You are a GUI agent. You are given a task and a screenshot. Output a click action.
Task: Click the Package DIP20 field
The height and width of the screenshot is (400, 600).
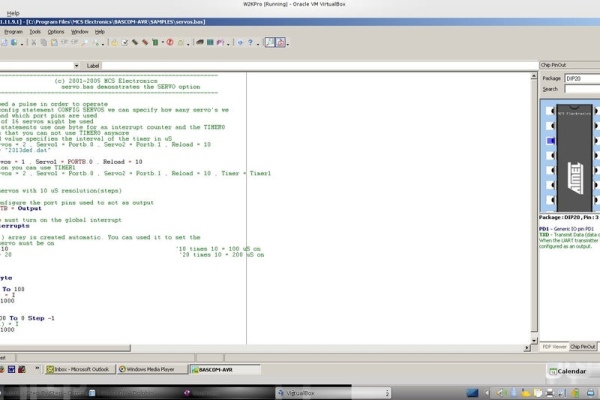point(582,78)
